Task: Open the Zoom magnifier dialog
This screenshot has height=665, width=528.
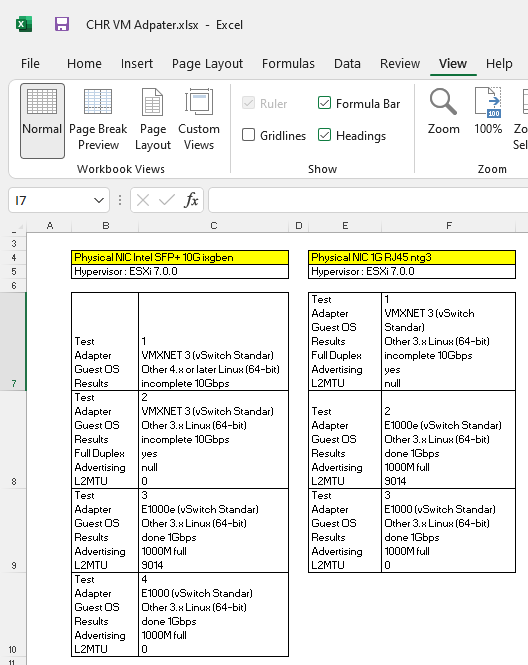Action: click(443, 112)
